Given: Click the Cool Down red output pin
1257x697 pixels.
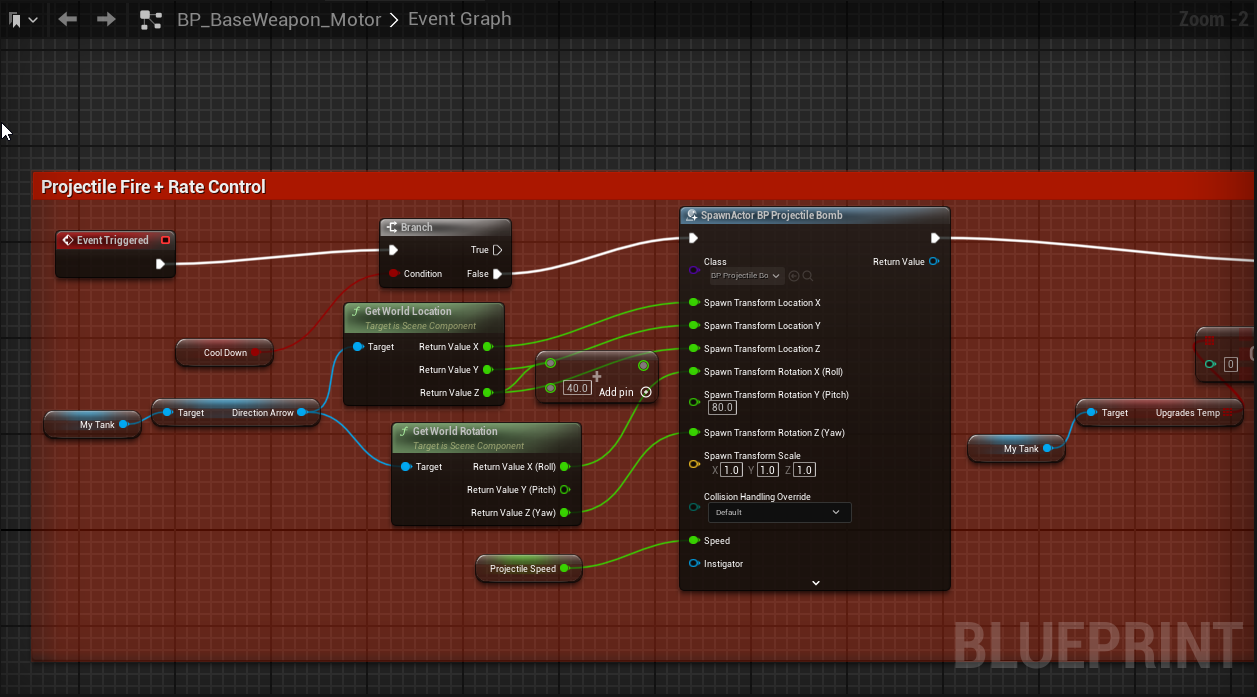Looking at the screenshot, I should click(256, 352).
